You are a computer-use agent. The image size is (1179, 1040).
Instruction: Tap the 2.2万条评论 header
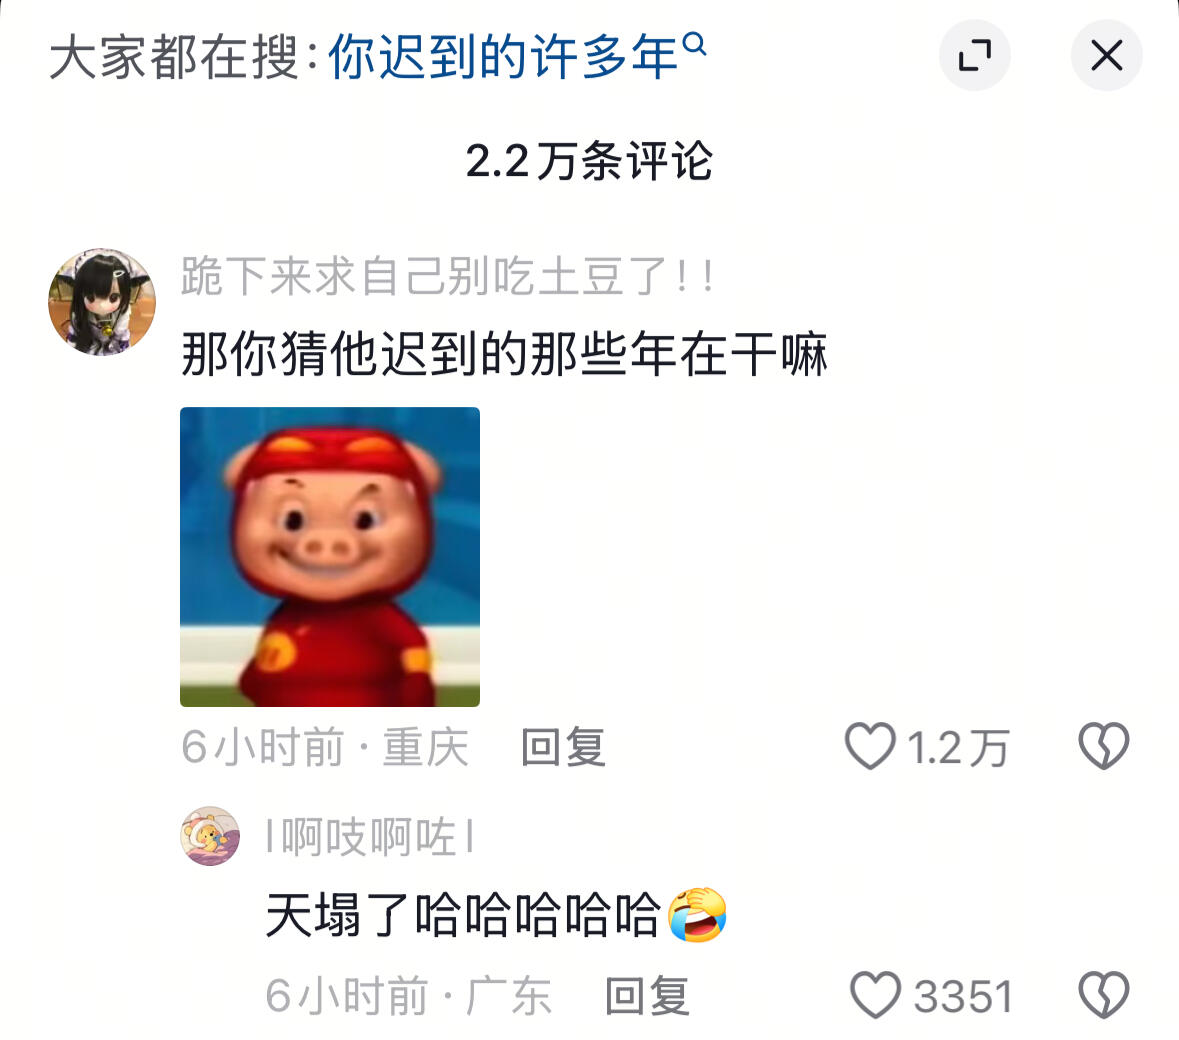click(x=589, y=160)
